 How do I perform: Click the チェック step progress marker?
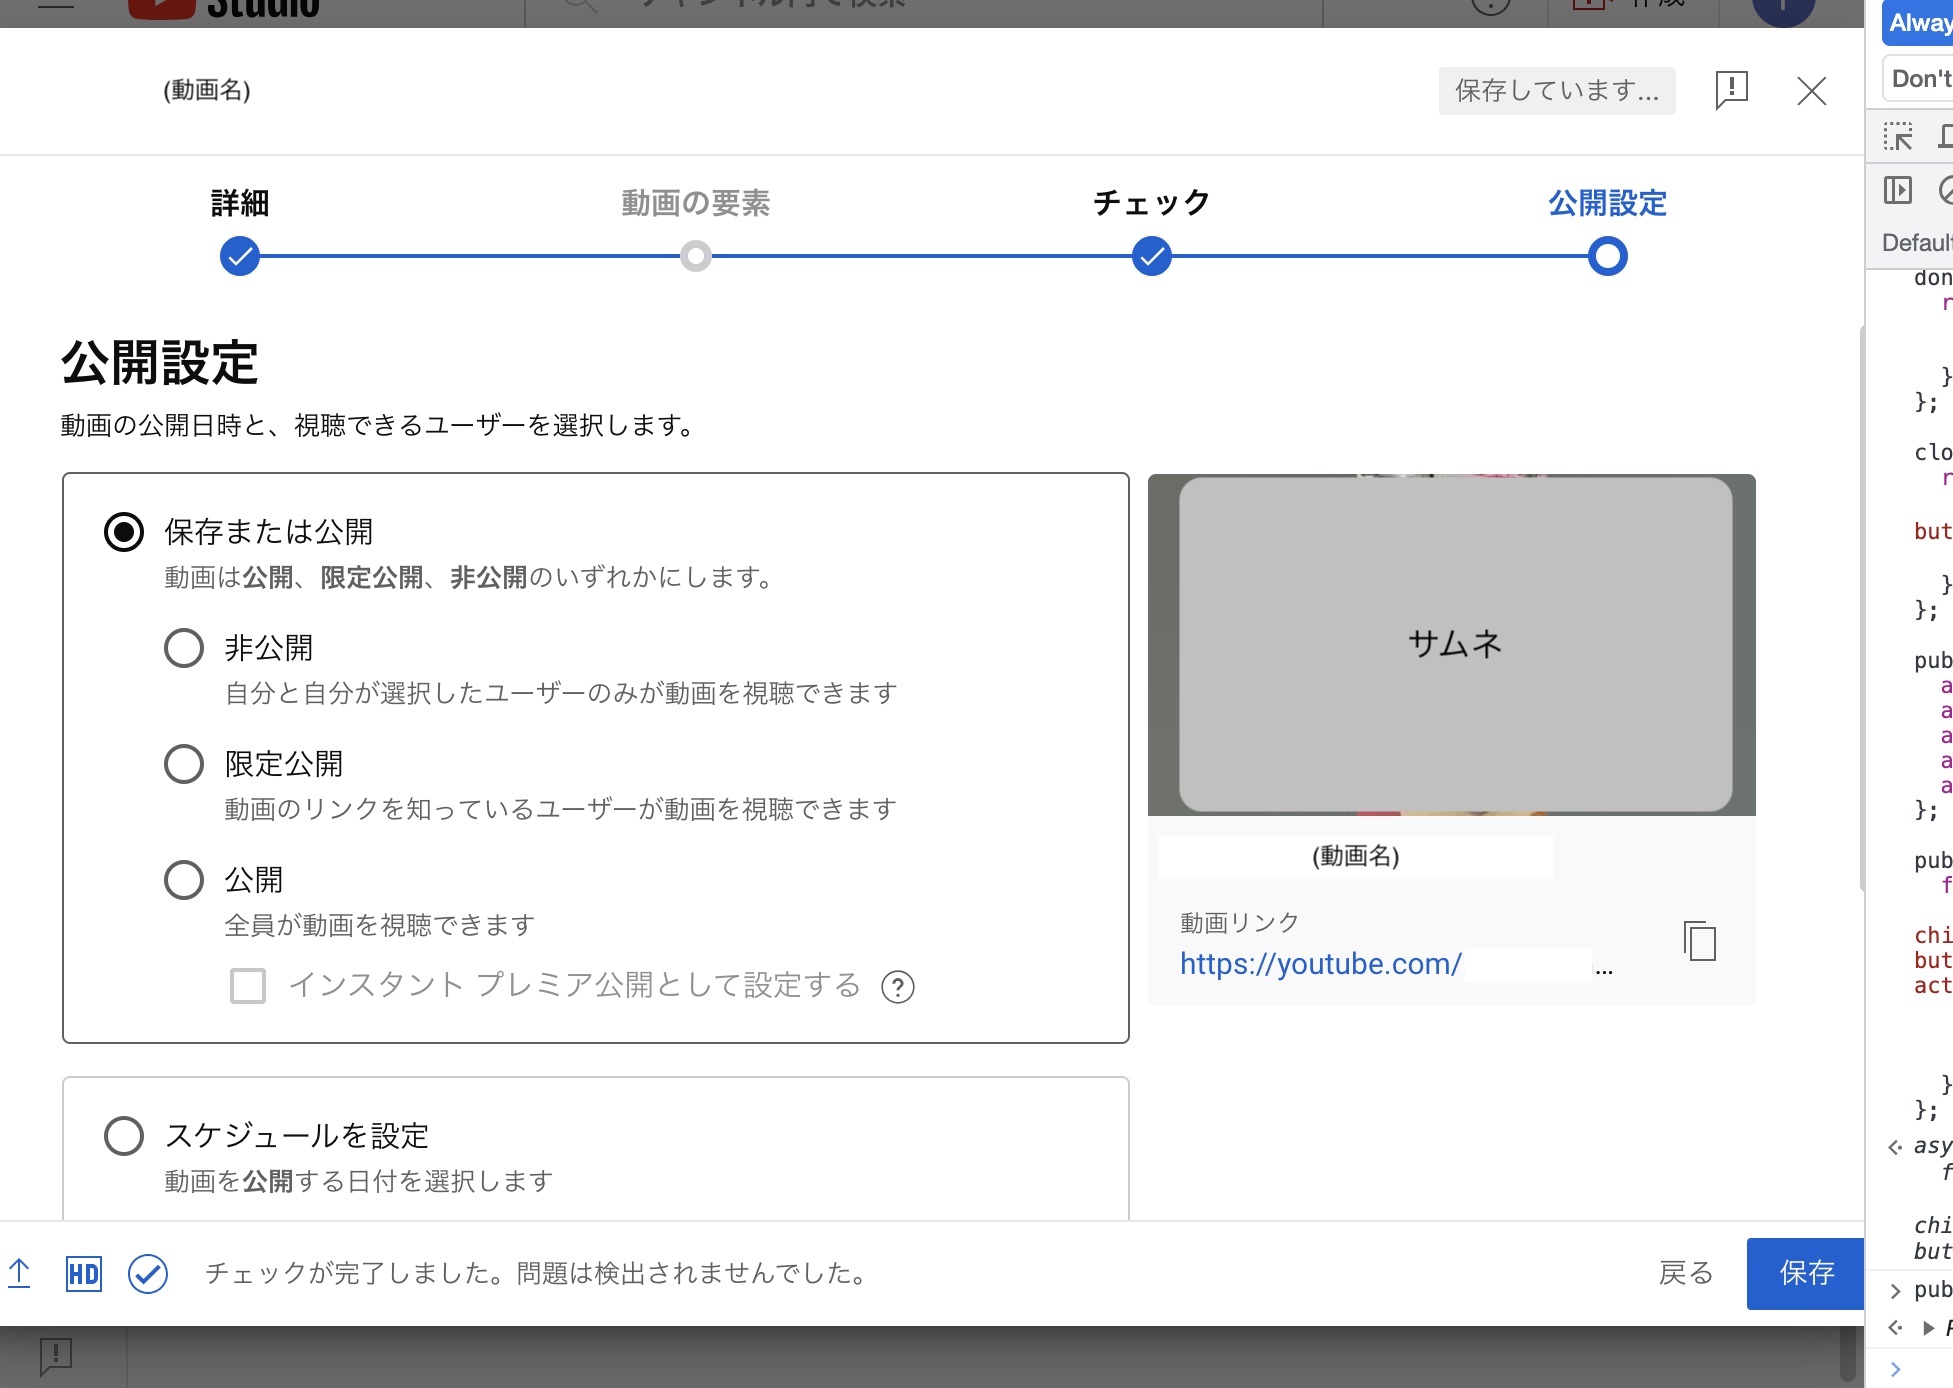point(1151,256)
